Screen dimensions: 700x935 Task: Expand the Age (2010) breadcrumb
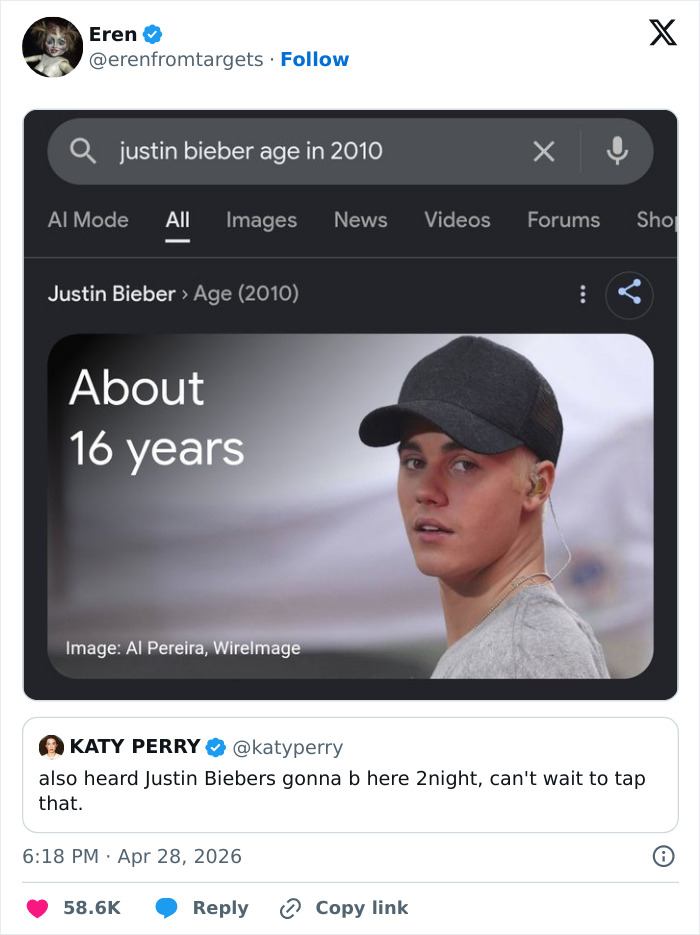[245, 294]
